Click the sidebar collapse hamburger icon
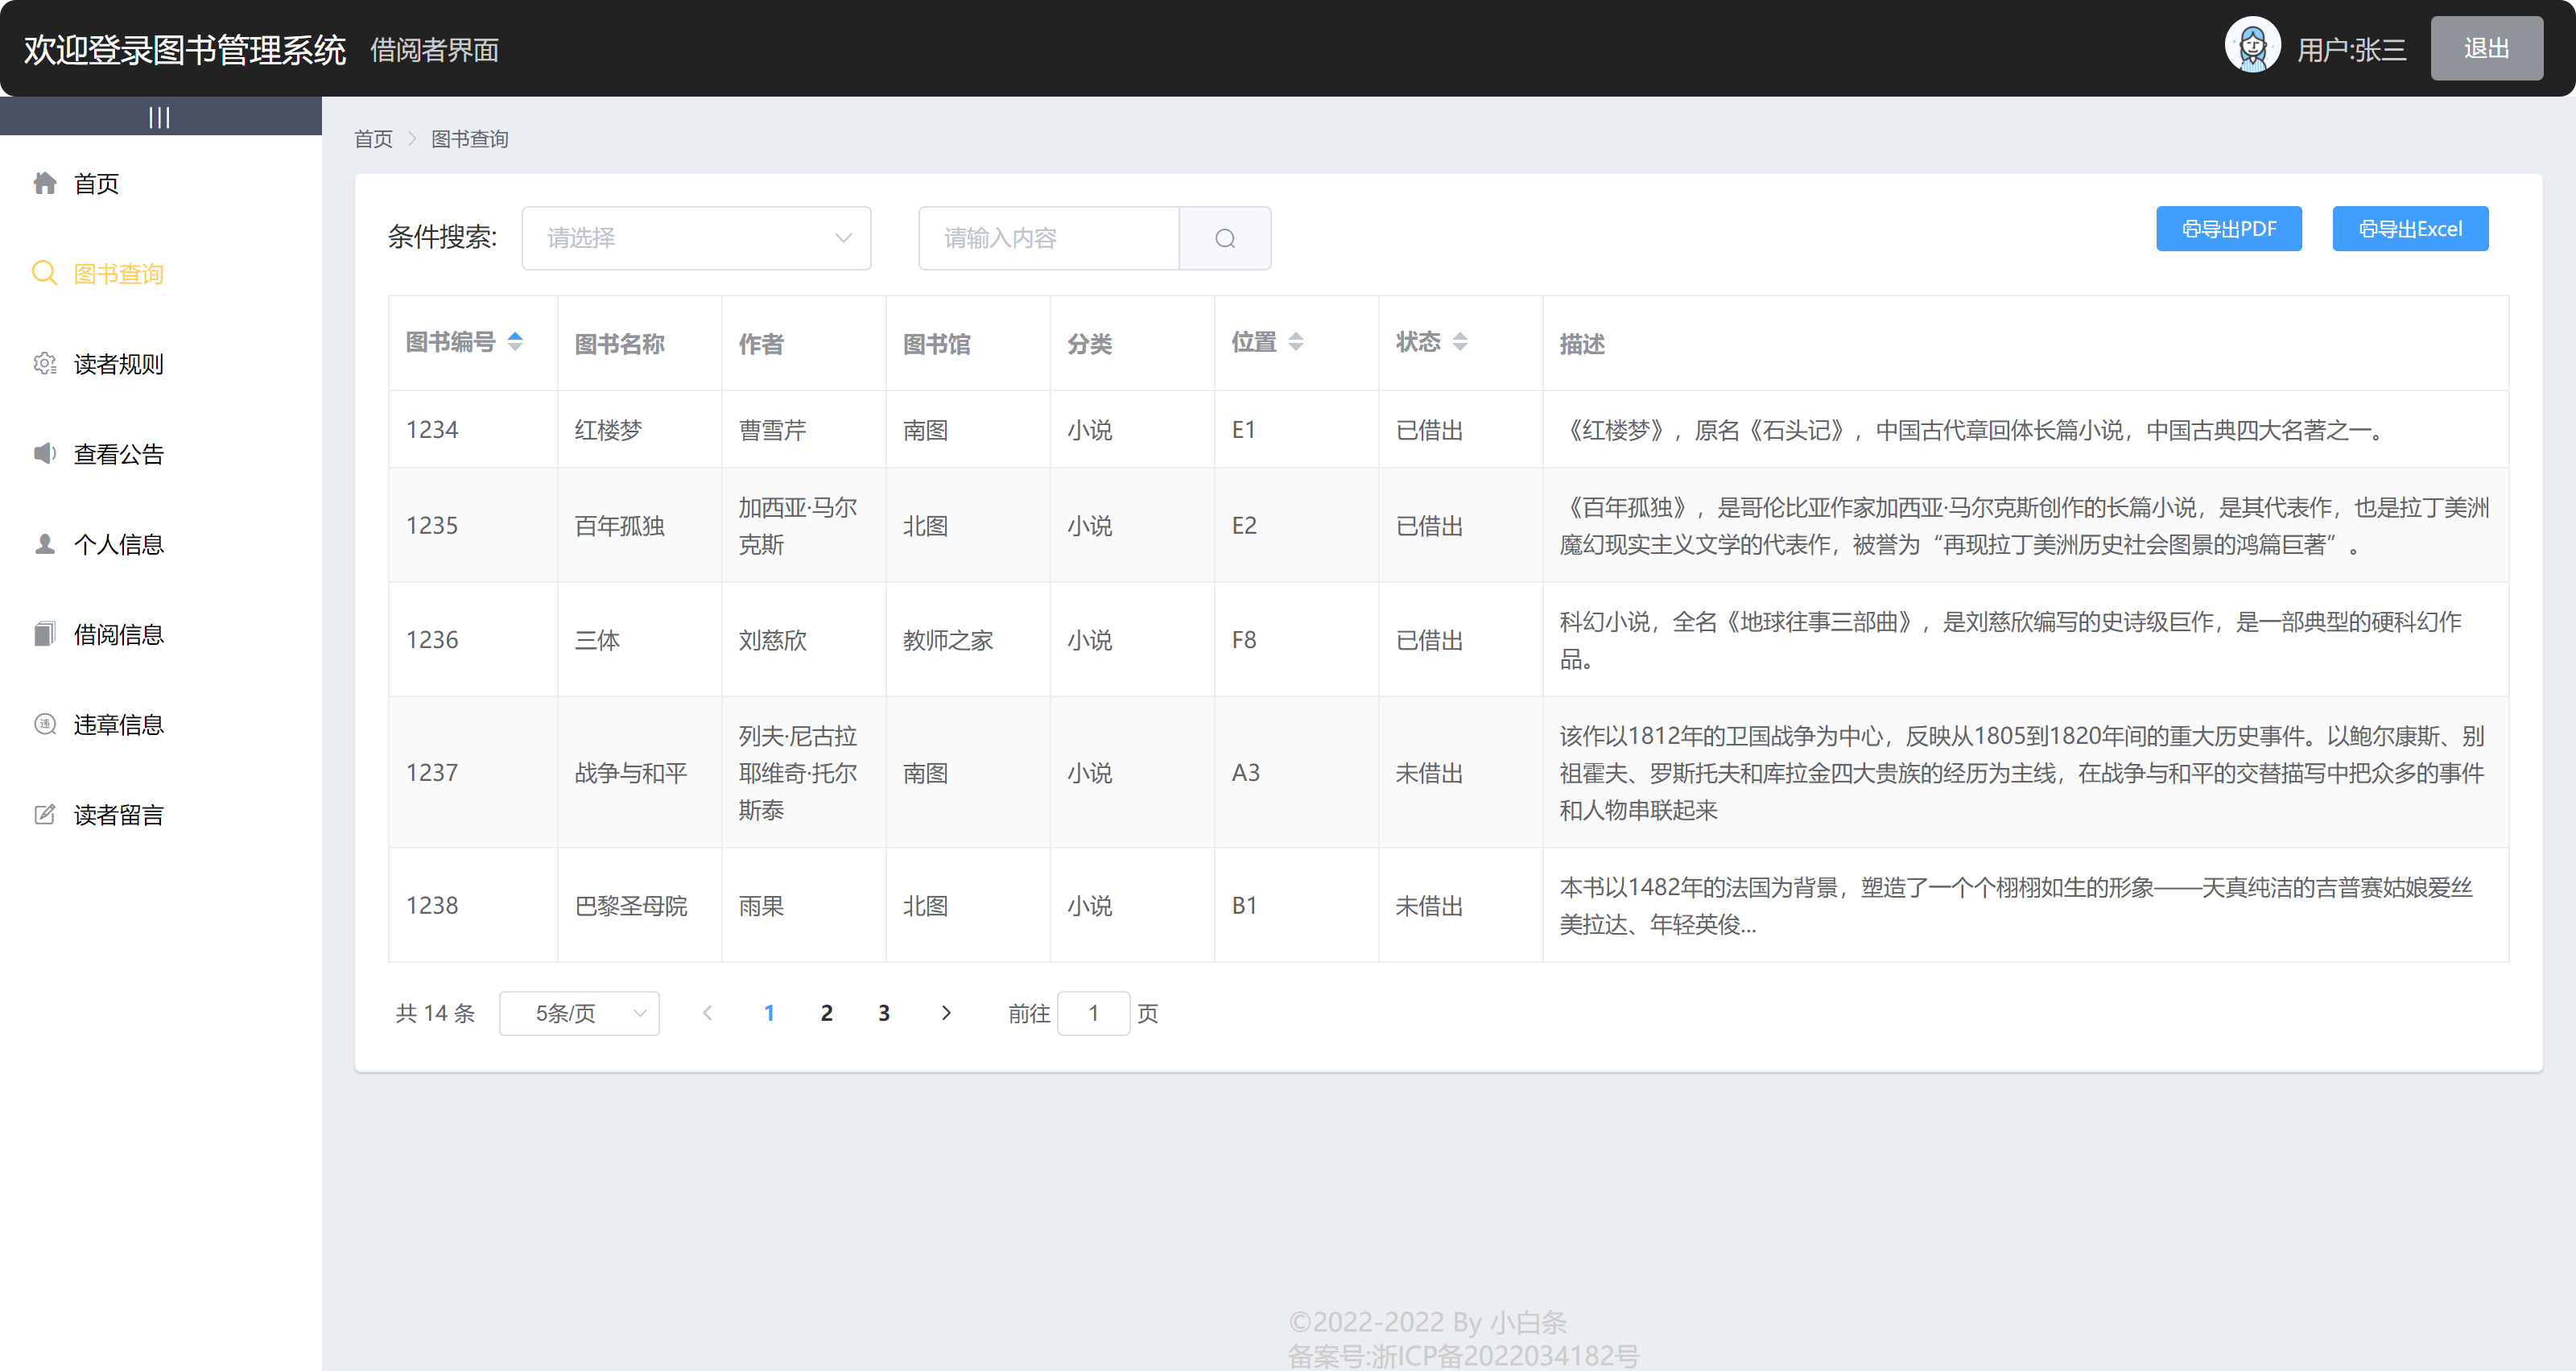The image size is (2576, 1371). click(x=159, y=117)
